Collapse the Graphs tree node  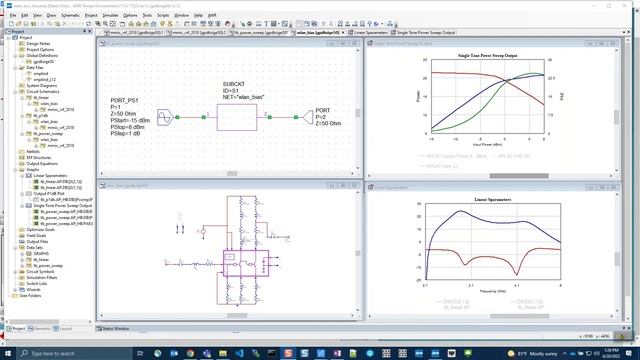click(x=16, y=170)
